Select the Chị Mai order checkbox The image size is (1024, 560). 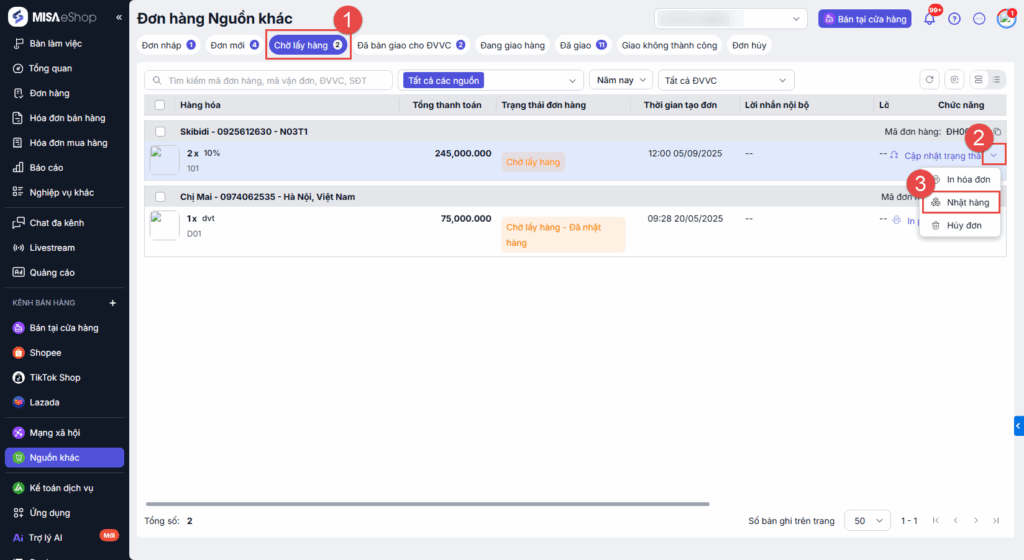tap(160, 197)
